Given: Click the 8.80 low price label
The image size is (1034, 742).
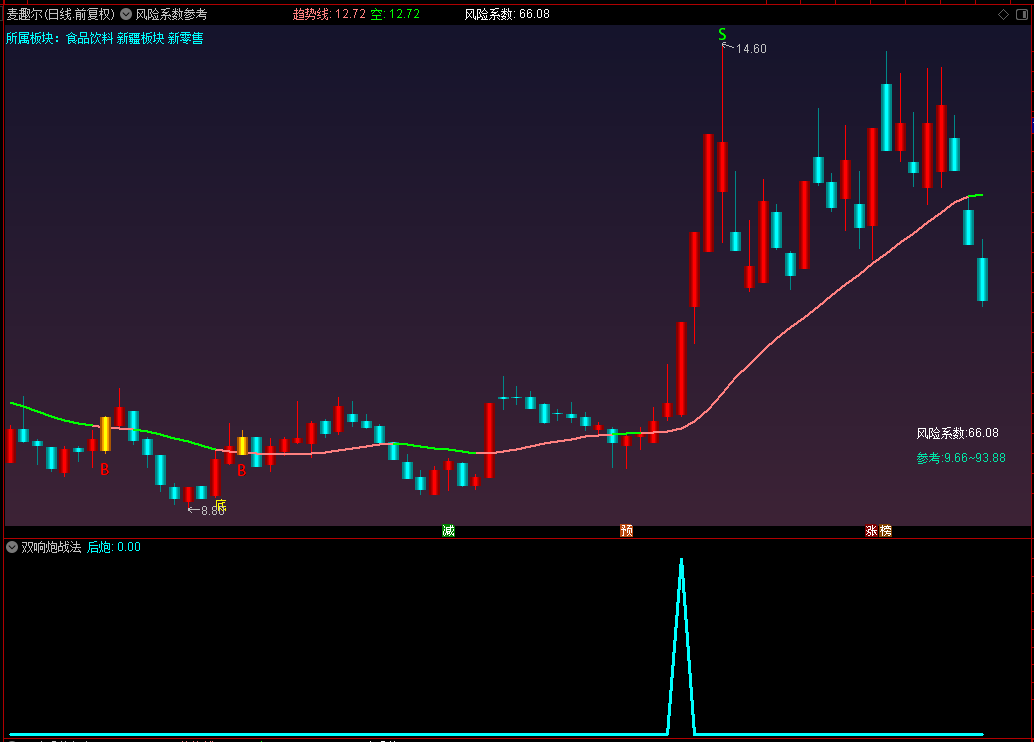Looking at the screenshot, I should pyautogui.click(x=212, y=510).
